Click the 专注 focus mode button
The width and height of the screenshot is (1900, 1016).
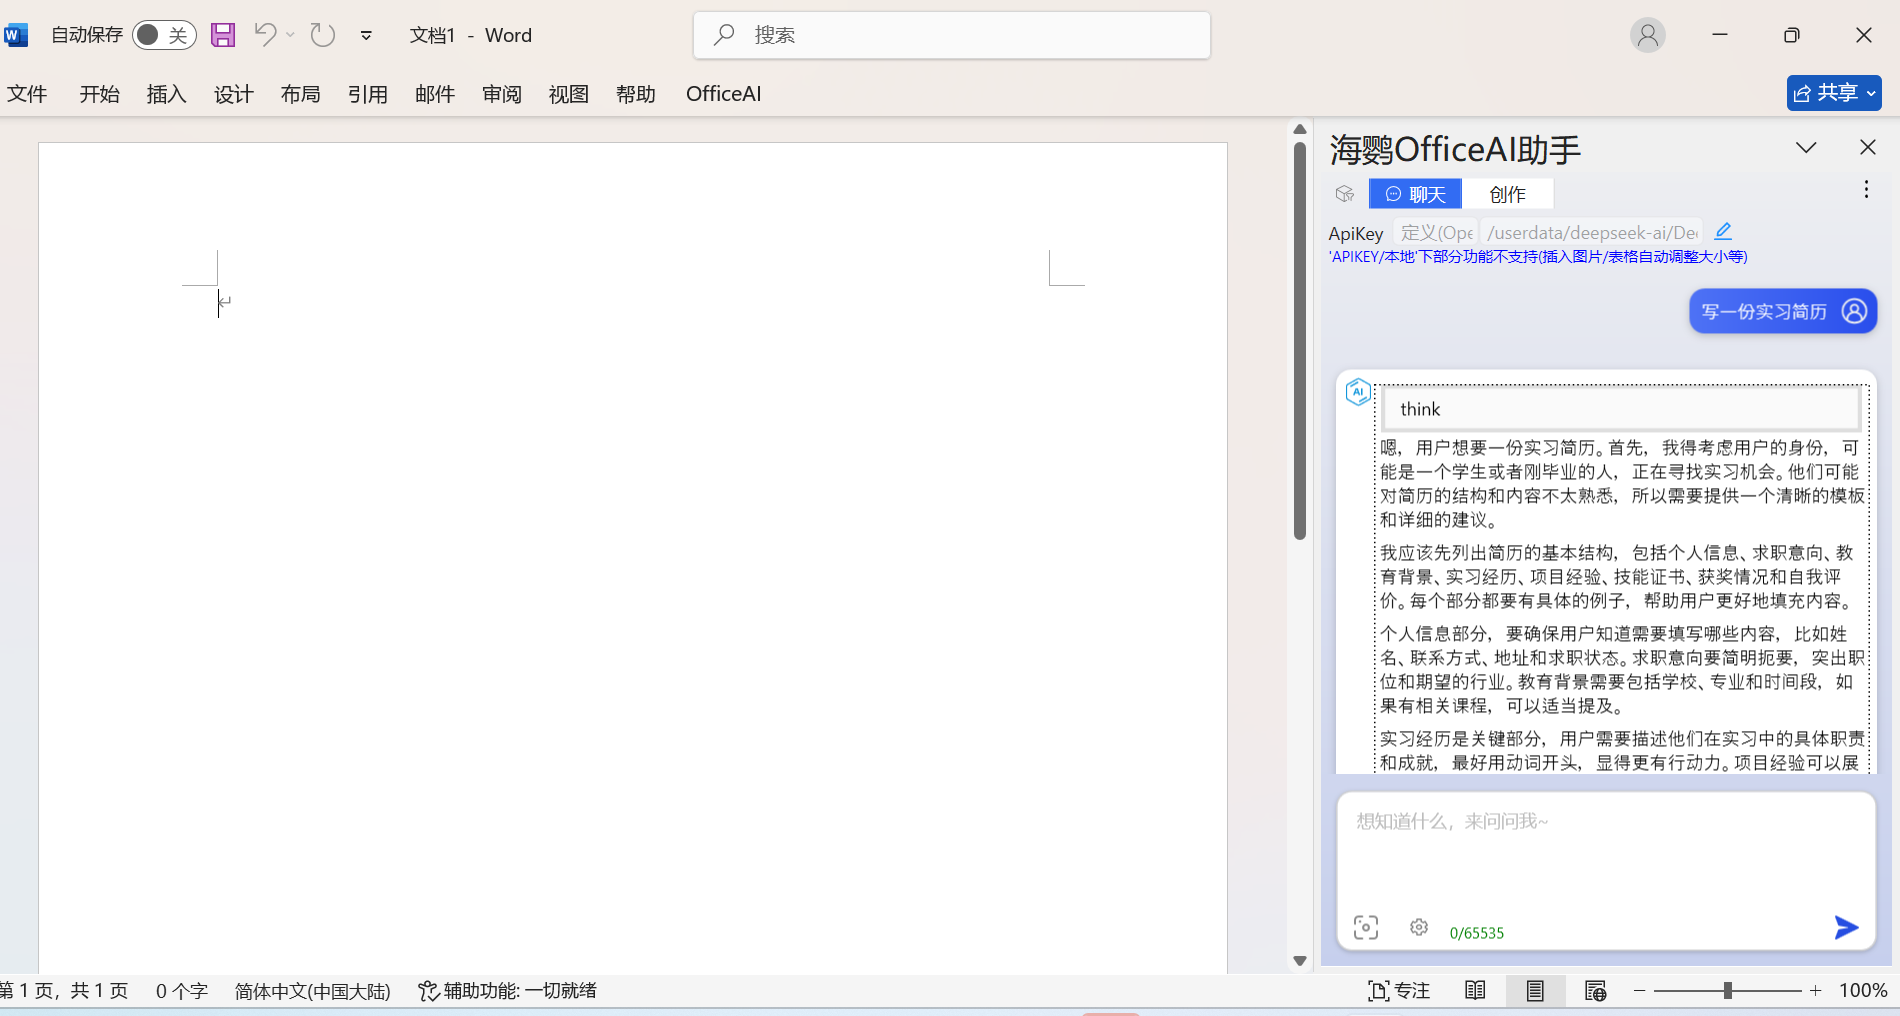tap(1399, 990)
